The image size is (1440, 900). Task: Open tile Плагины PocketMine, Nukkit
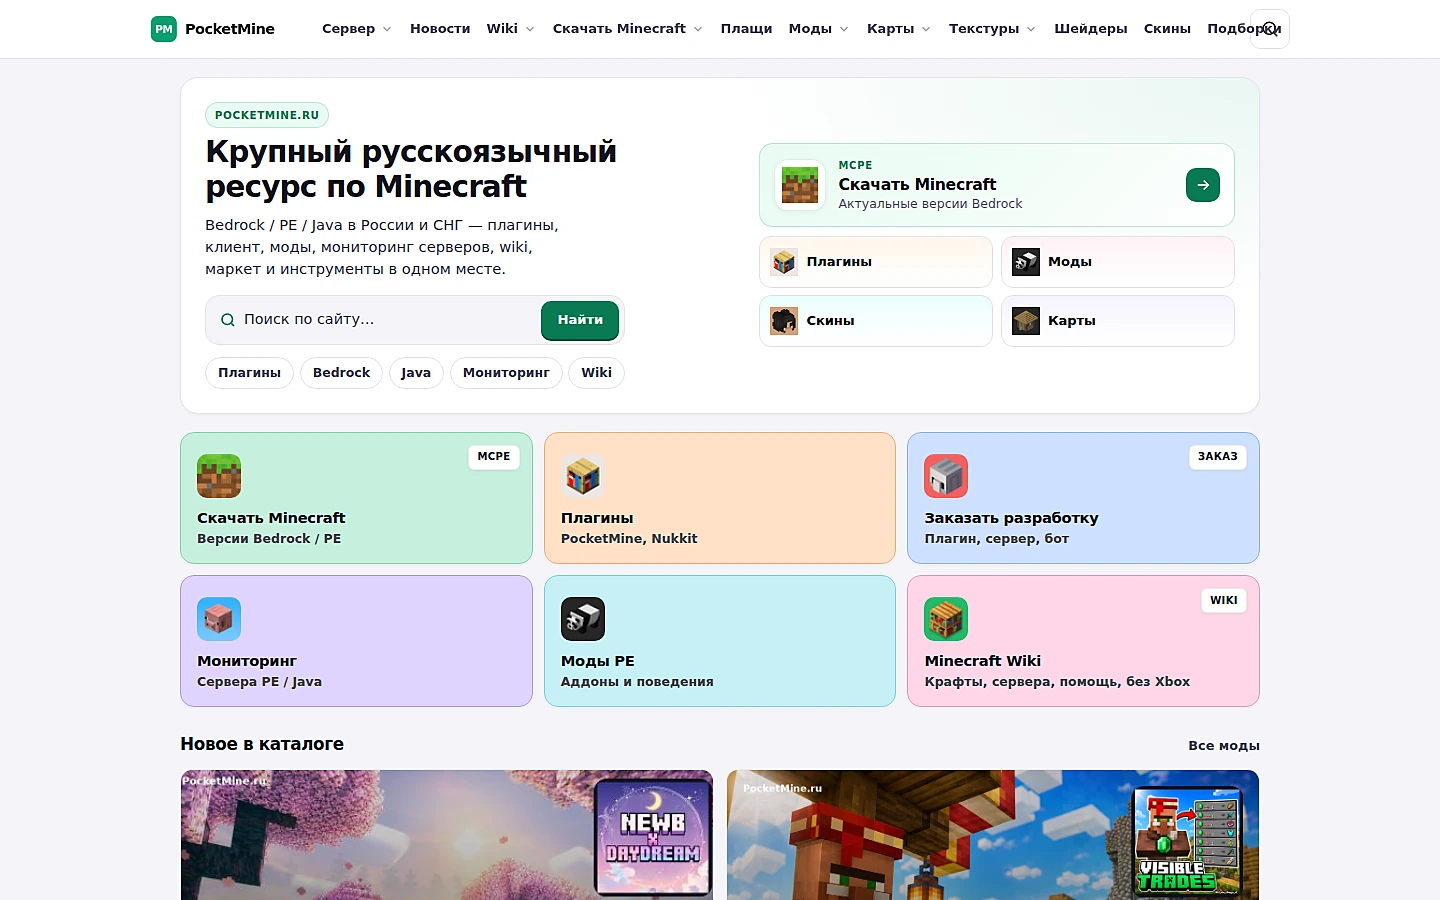click(x=720, y=498)
